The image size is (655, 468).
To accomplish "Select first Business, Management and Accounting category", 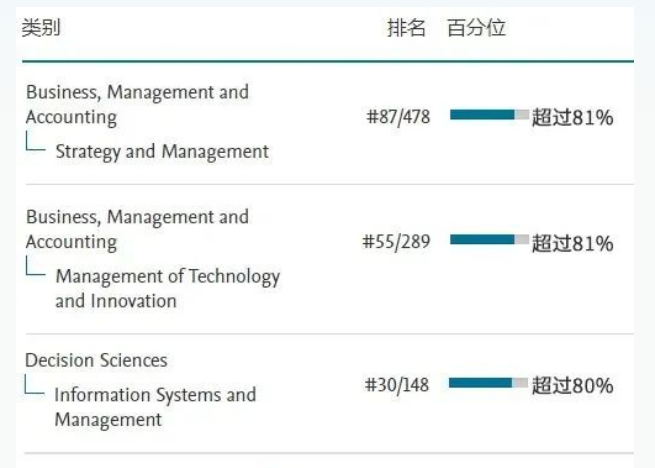I will click(137, 104).
